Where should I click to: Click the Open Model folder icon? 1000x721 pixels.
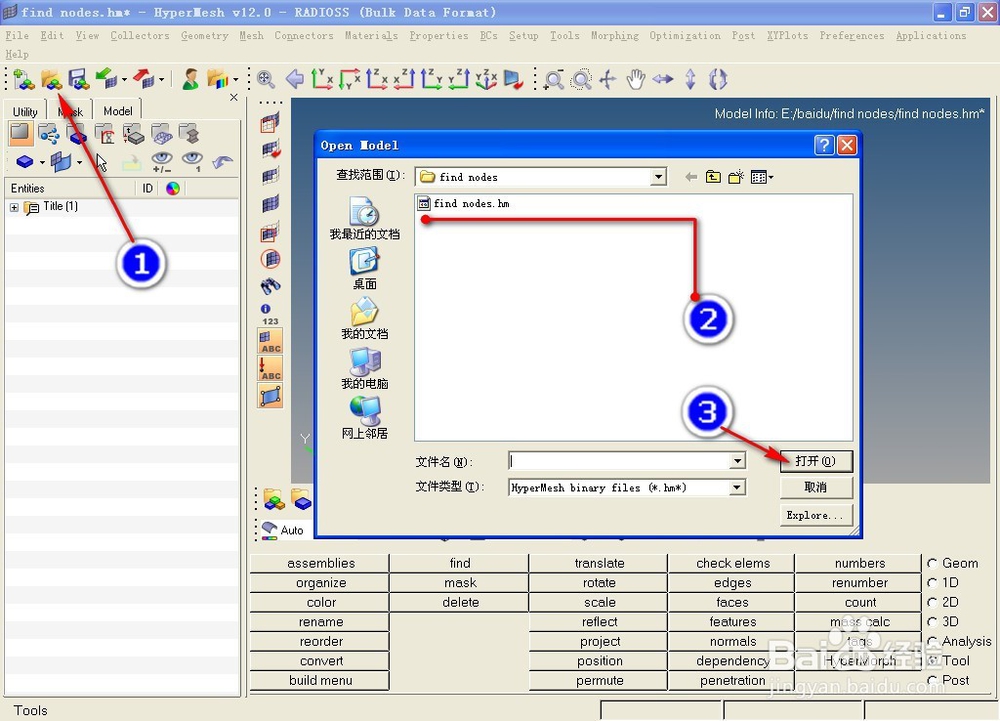(x=52, y=80)
